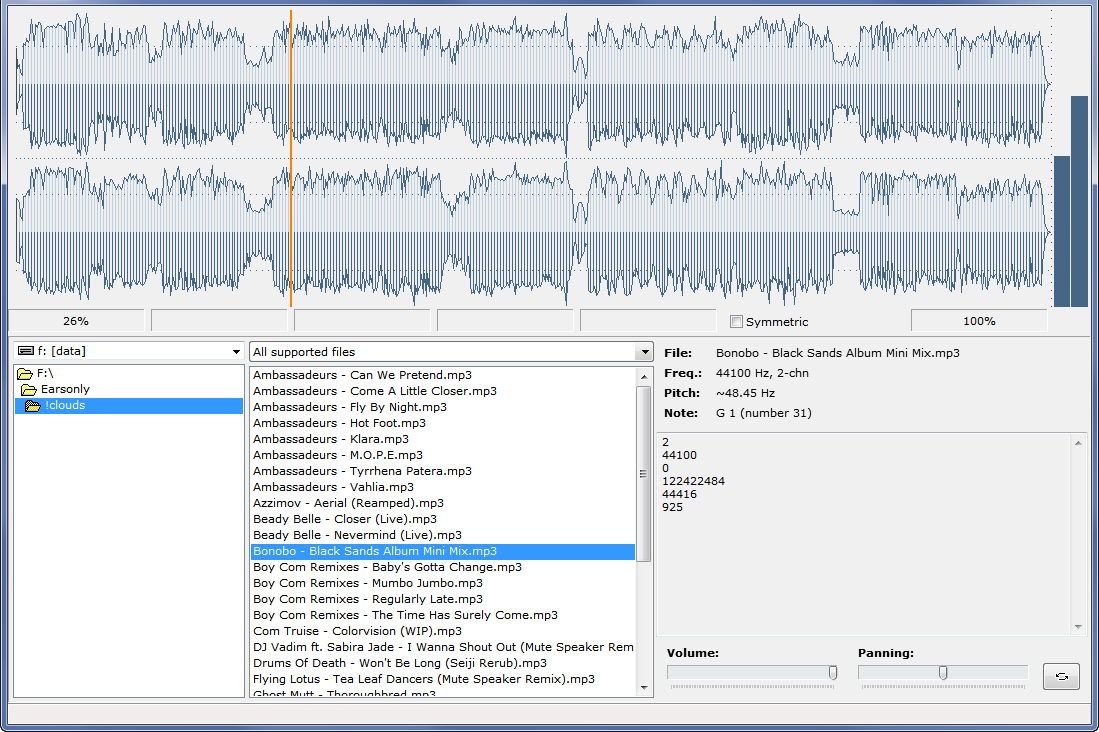
Task: Pick Beady Belle - Closer (Live).mp3 file
Action: tap(345, 519)
